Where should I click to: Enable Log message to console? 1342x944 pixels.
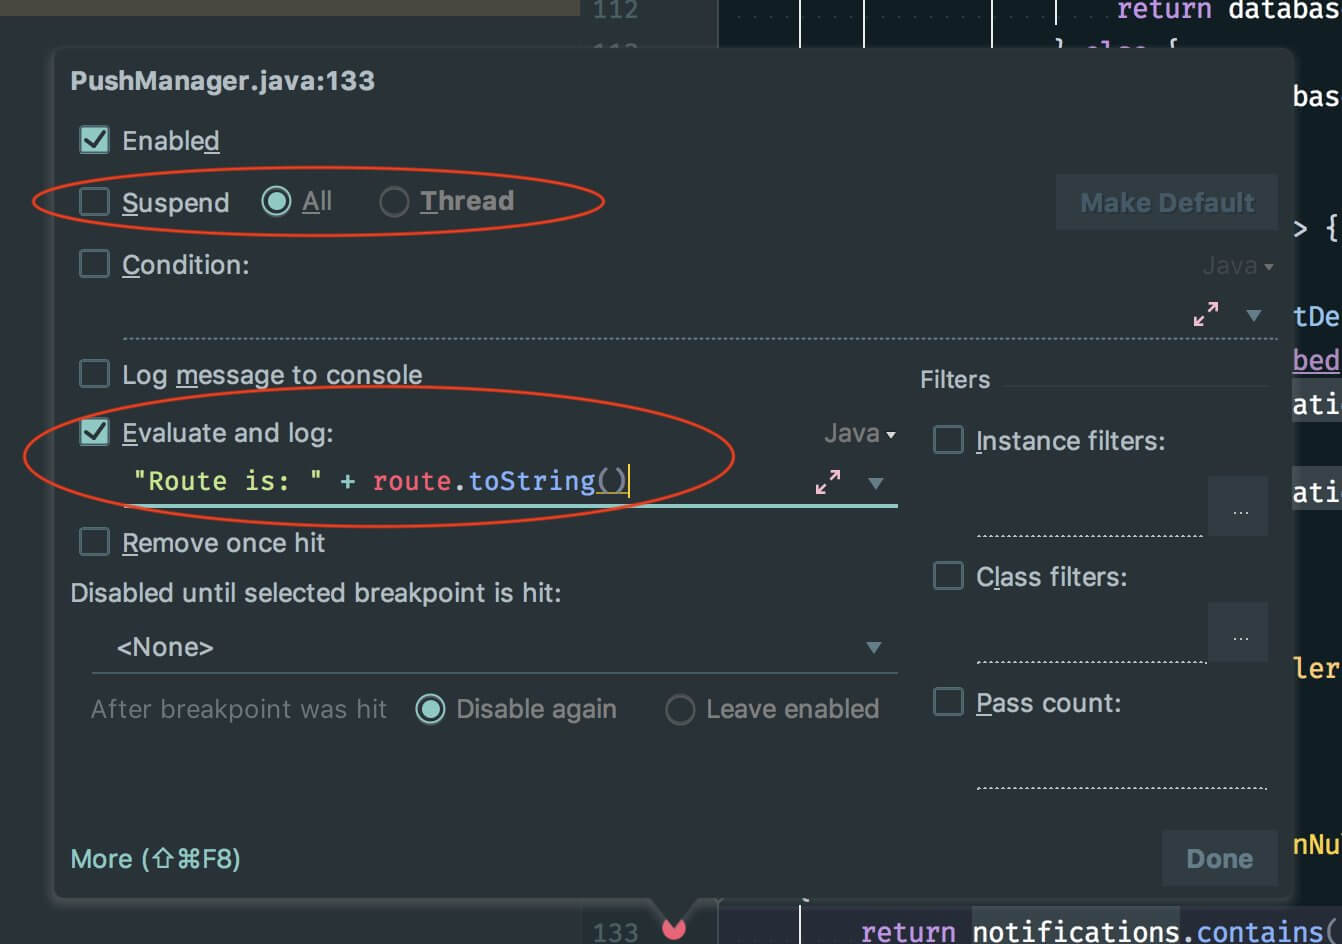click(x=93, y=374)
